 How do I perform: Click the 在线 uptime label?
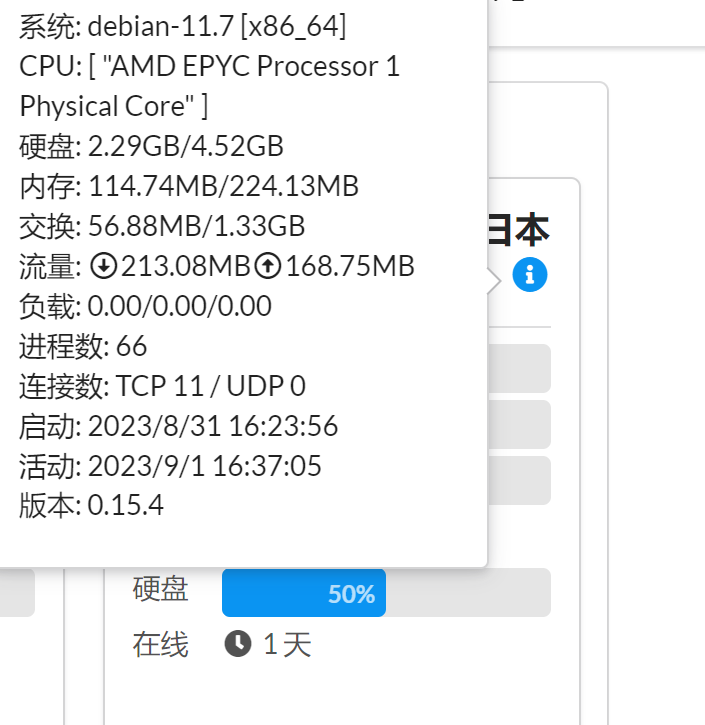tap(160, 644)
